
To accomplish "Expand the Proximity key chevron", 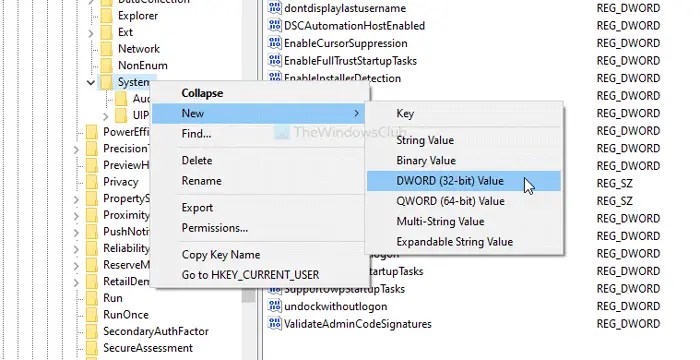I will [x=76, y=216].
